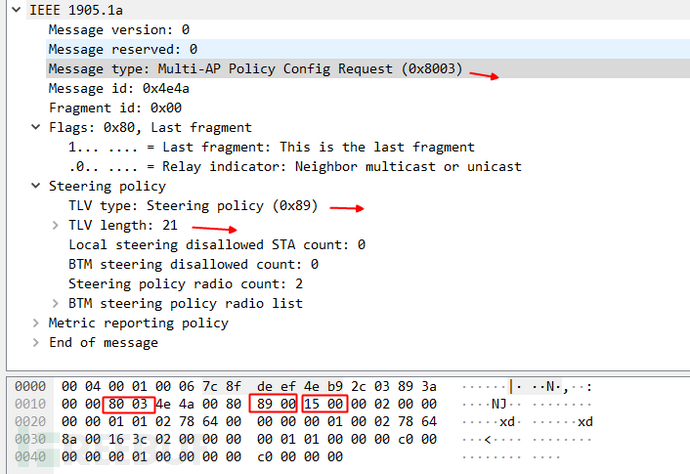Image resolution: width=690 pixels, height=474 pixels.
Task: Click hex bytes '15 00' in row 0010
Action: click(x=324, y=404)
